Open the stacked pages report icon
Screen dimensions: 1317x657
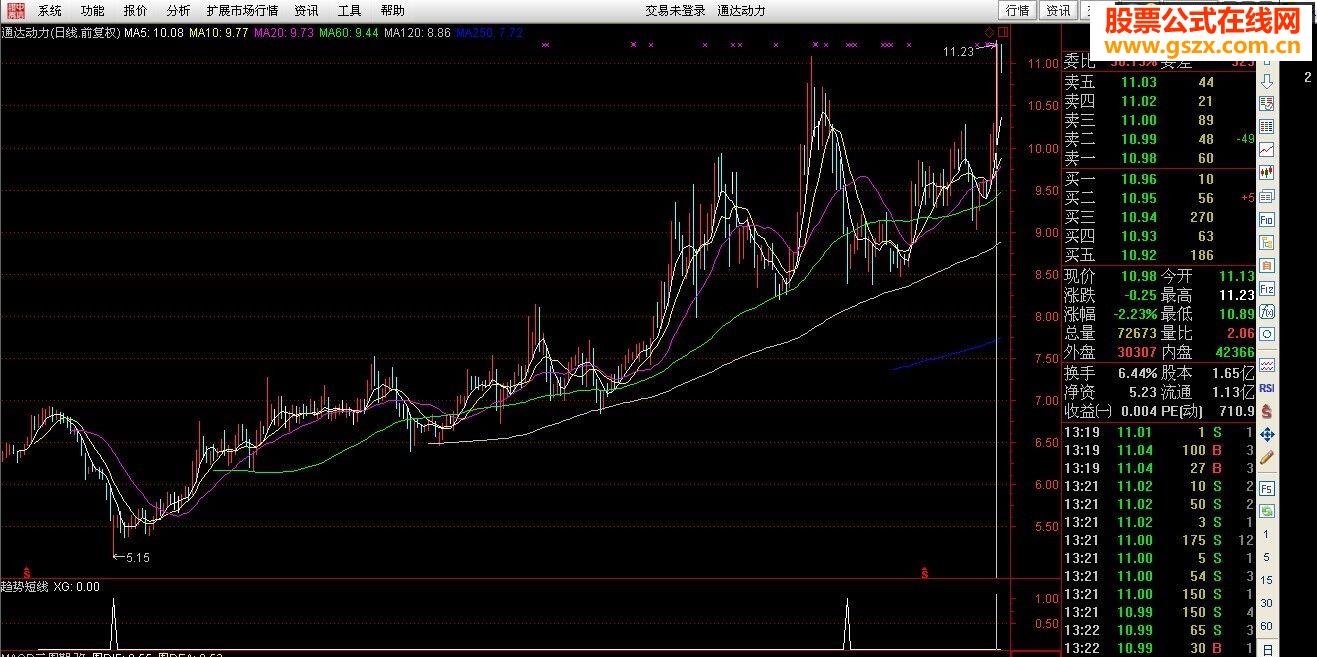[x=1267, y=196]
